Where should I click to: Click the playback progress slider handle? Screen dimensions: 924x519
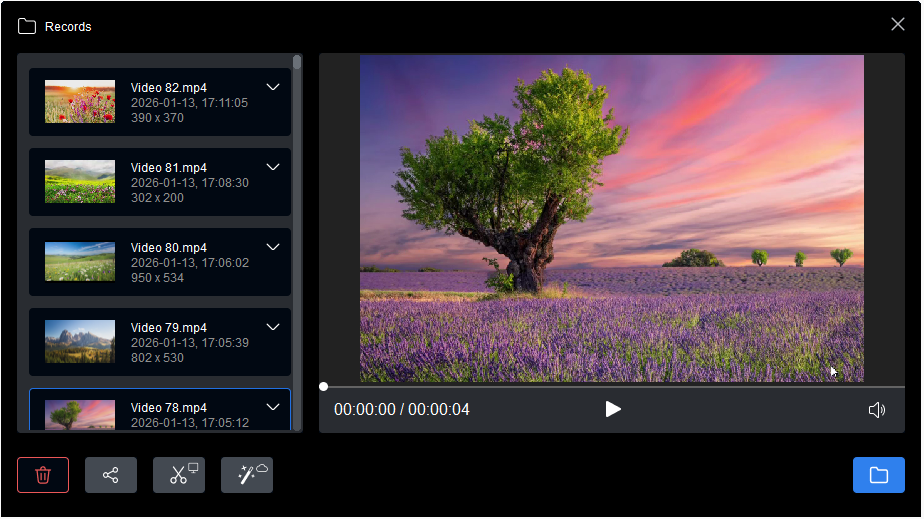pos(323,386)
